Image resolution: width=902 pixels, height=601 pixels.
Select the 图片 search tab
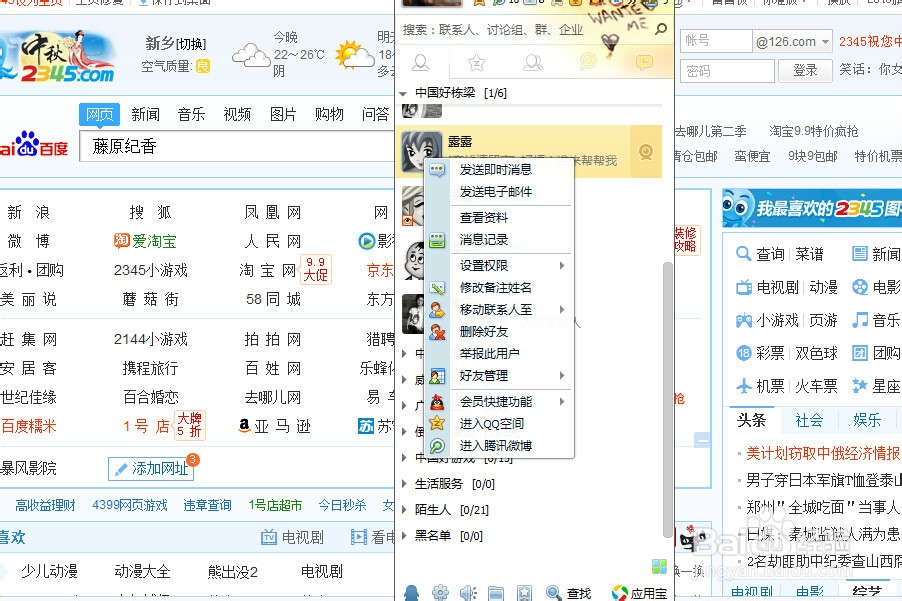(x=283, y=114)
